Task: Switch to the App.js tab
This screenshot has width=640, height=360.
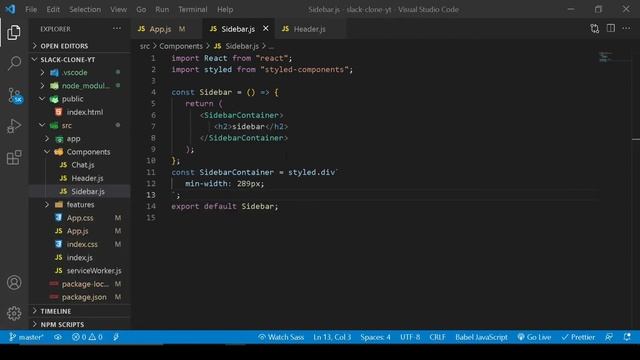Action: click(x=167, y=29)
